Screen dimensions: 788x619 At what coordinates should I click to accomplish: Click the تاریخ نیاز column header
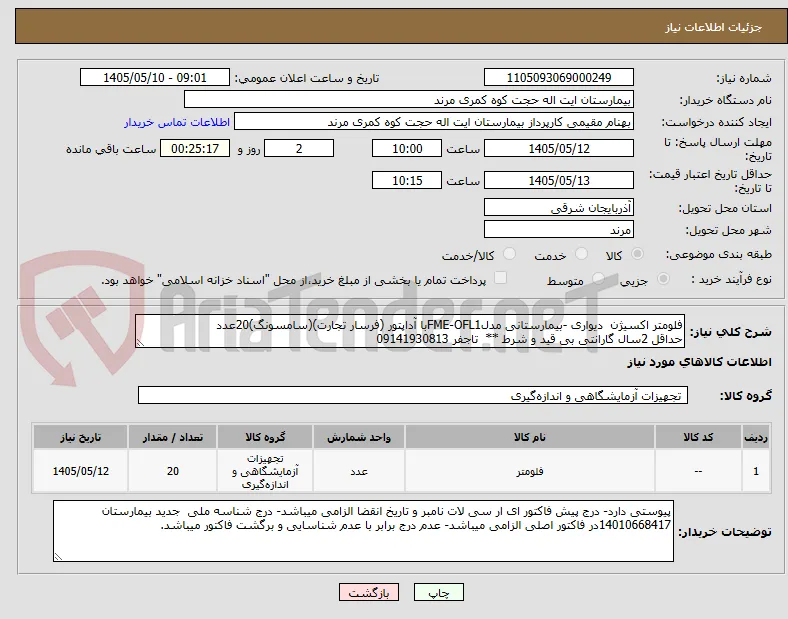coord(80,437)
